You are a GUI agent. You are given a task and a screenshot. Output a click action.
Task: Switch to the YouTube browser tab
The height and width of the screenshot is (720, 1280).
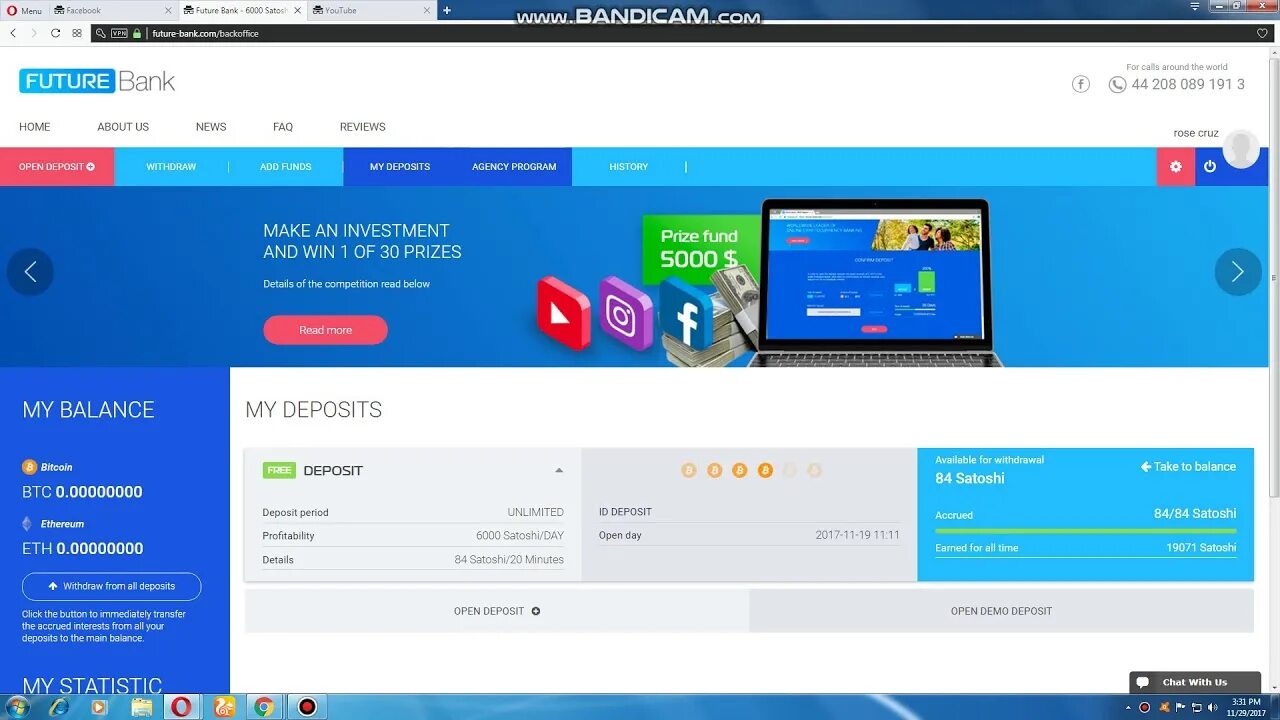[x=370, y=10]
